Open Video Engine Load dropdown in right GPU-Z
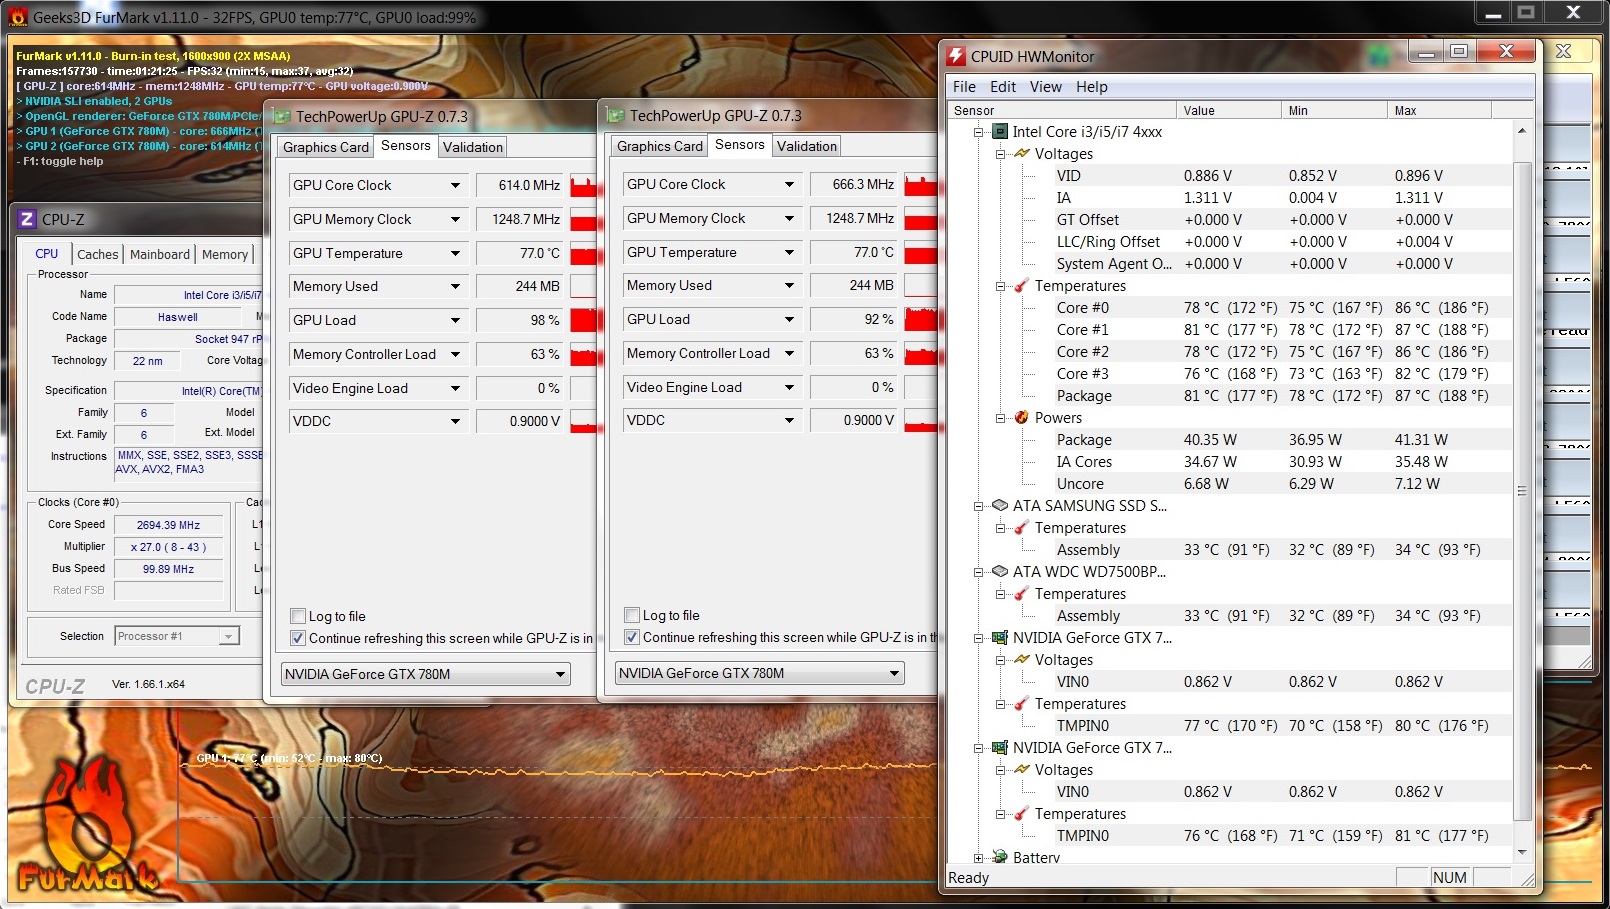The width and height of the screenshot is (1610, 909). [x=789, y=387]
